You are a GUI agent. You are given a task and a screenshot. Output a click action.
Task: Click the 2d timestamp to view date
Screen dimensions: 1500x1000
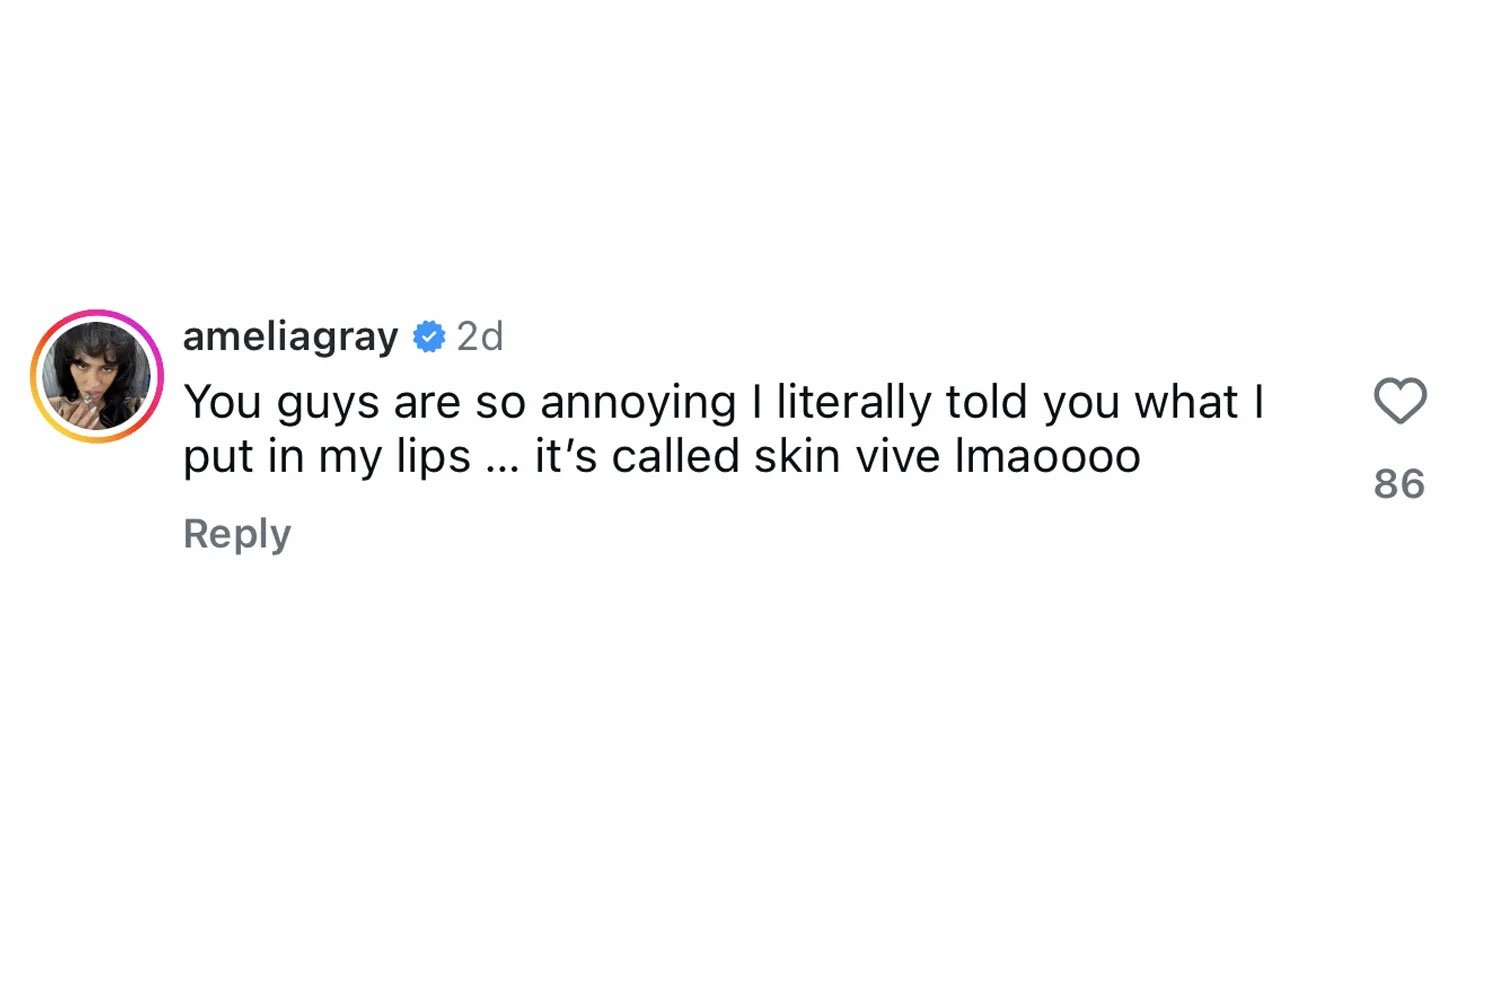coord(481,337)
